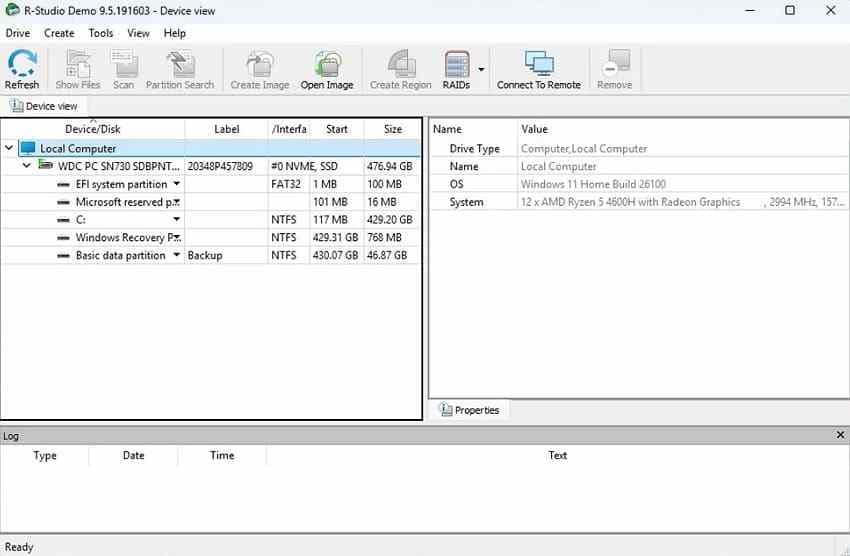The height and width of the screenshot is (556, 850).
Task: Select the C: partition row
Action: coord(211,219)
